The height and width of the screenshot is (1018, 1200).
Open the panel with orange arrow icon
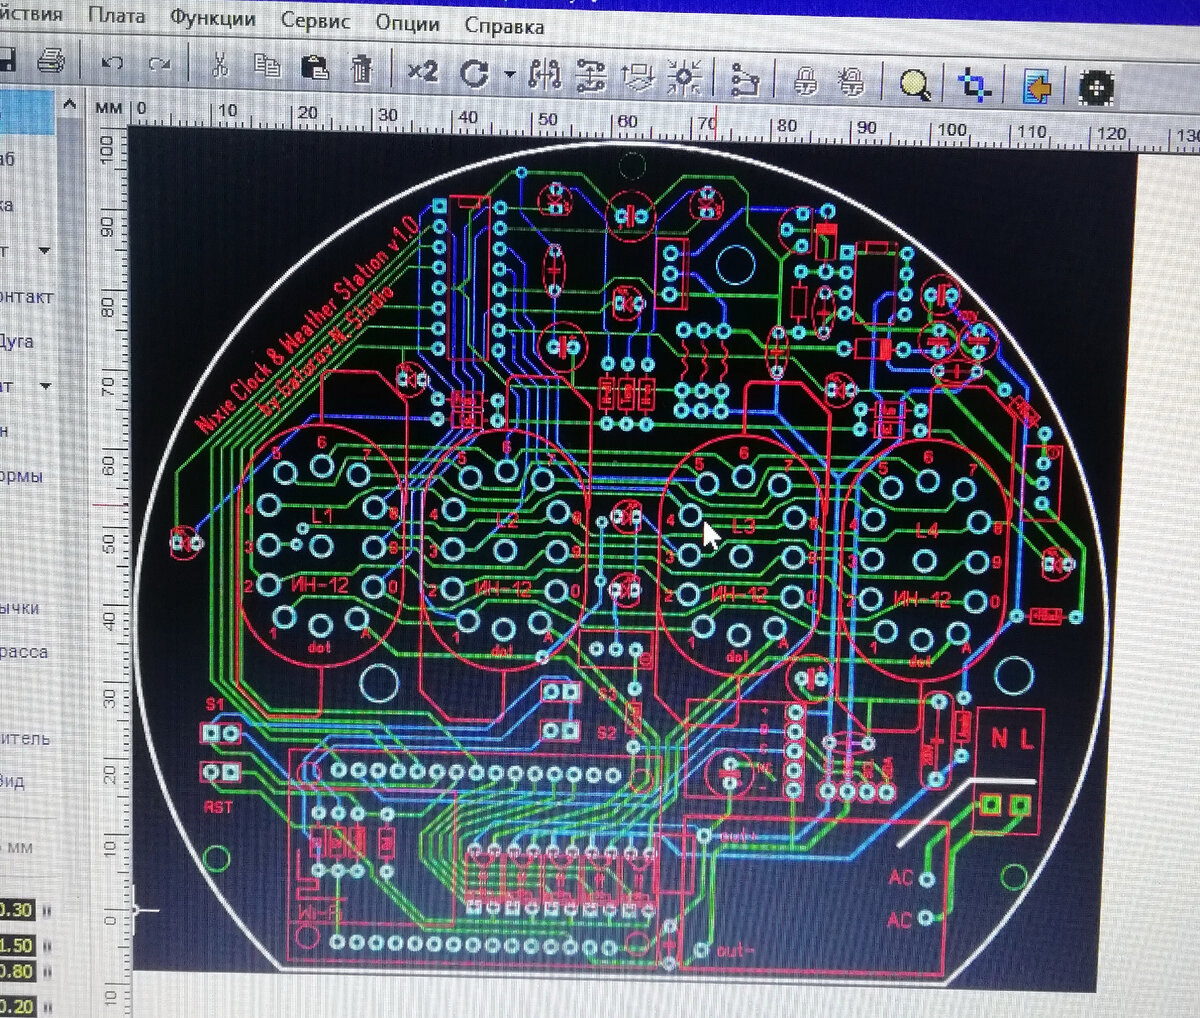[1037, 88]
